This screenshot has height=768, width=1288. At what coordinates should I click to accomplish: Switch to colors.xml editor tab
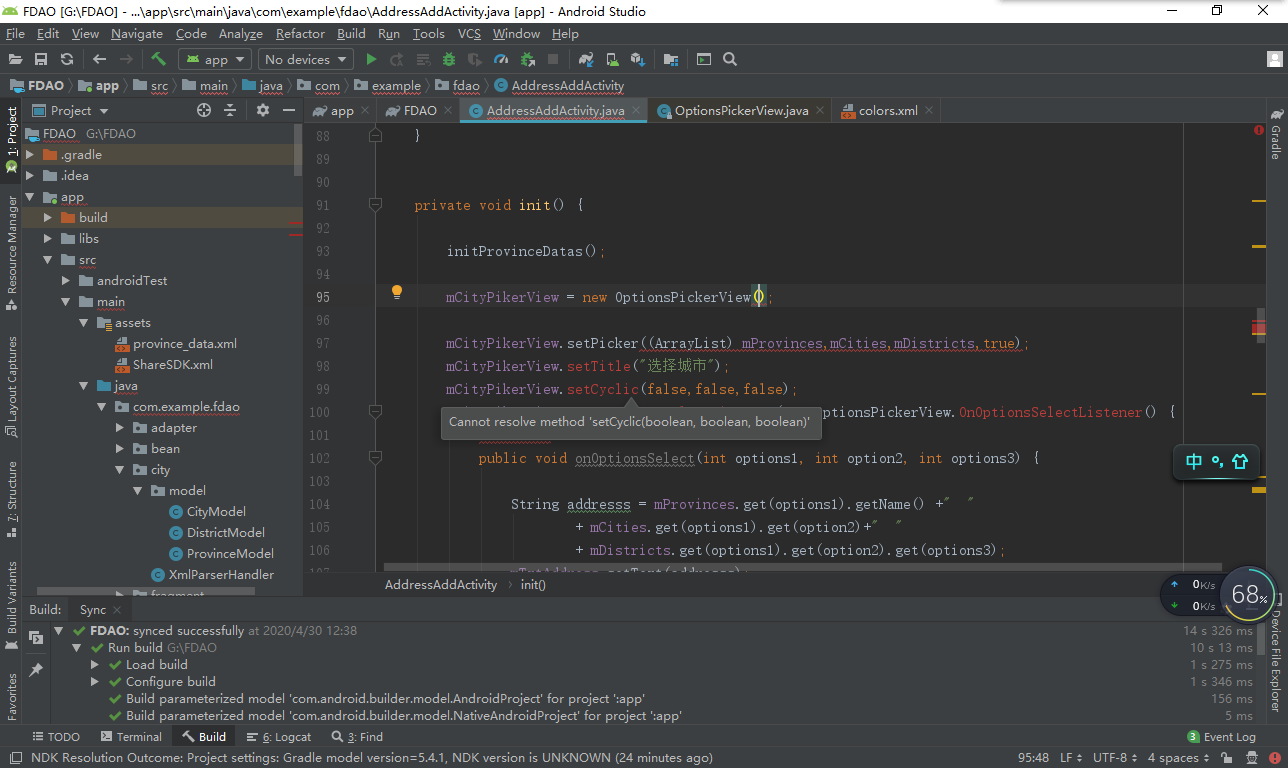pos(888,110)
